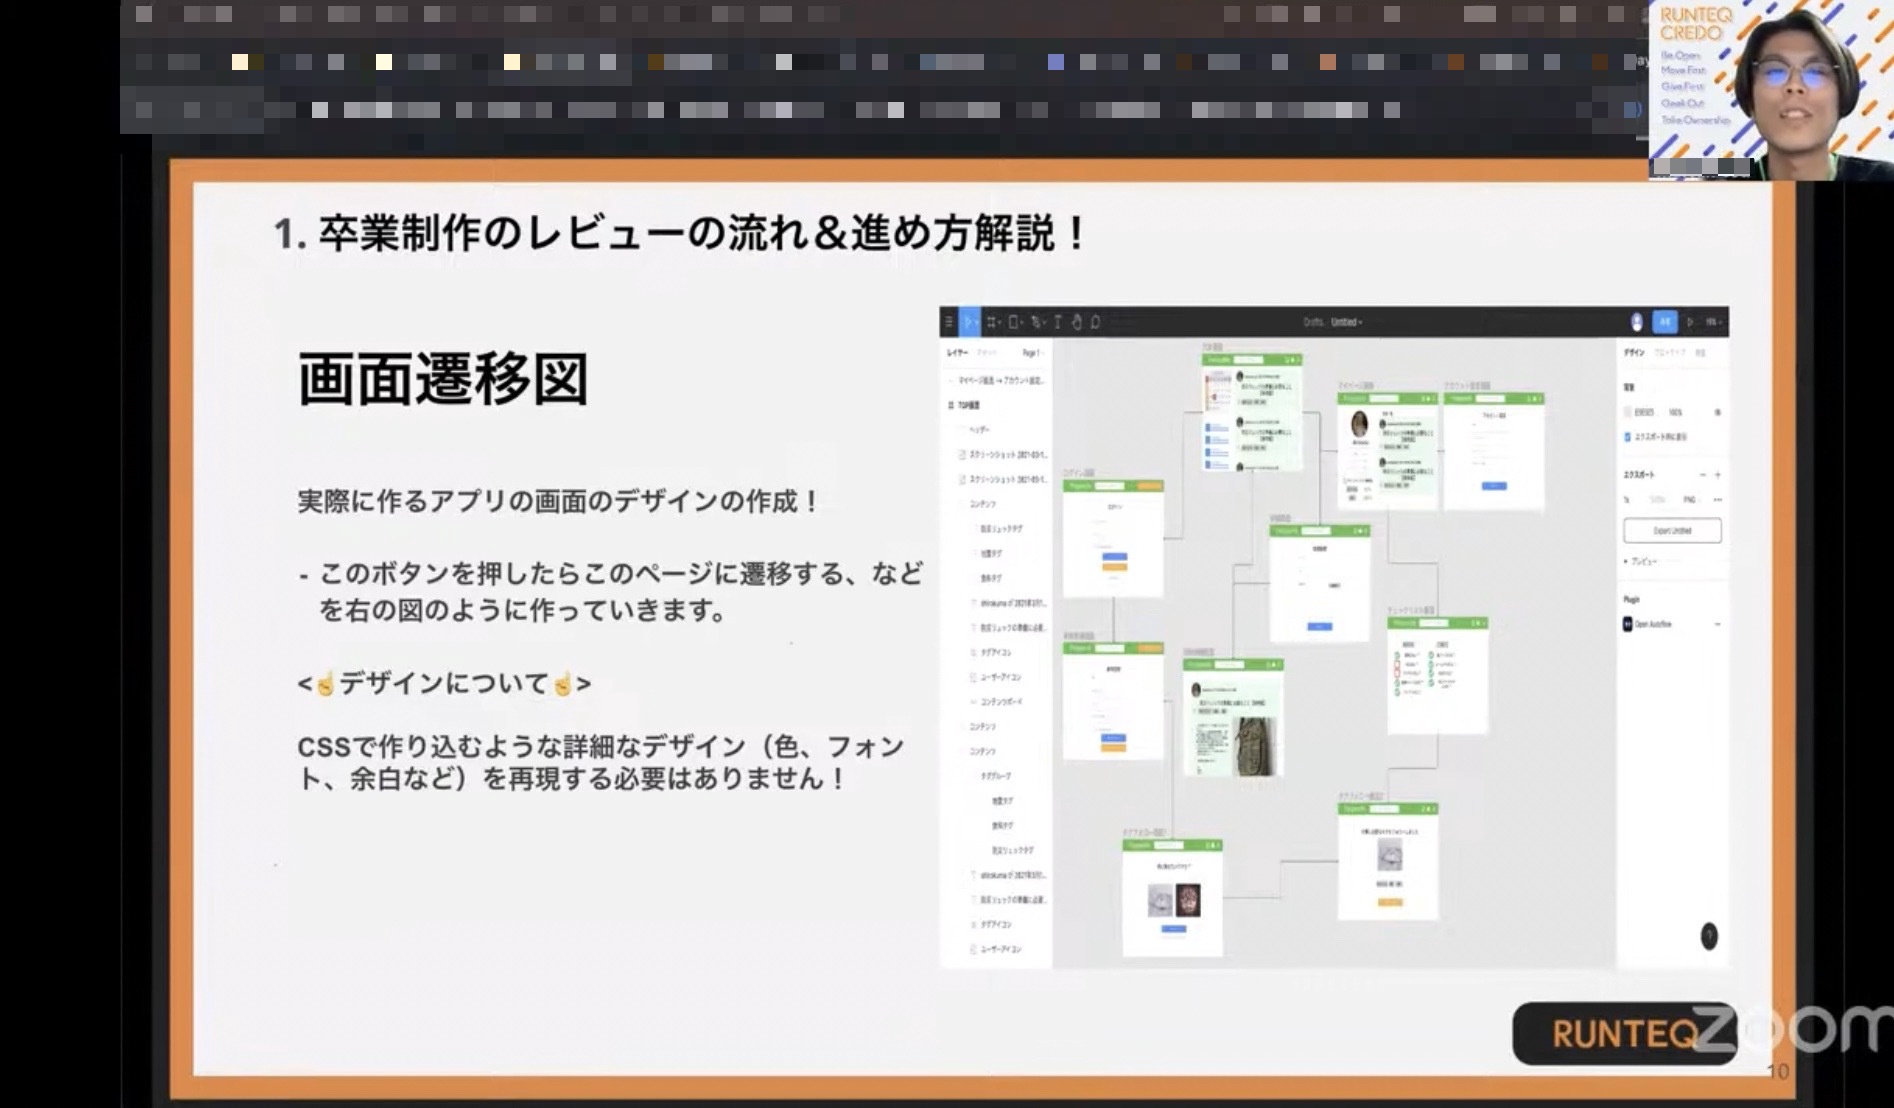Screen dimensions: 1894x1108
Task: Click the Export Untitled button
Action: point(1674,530)
